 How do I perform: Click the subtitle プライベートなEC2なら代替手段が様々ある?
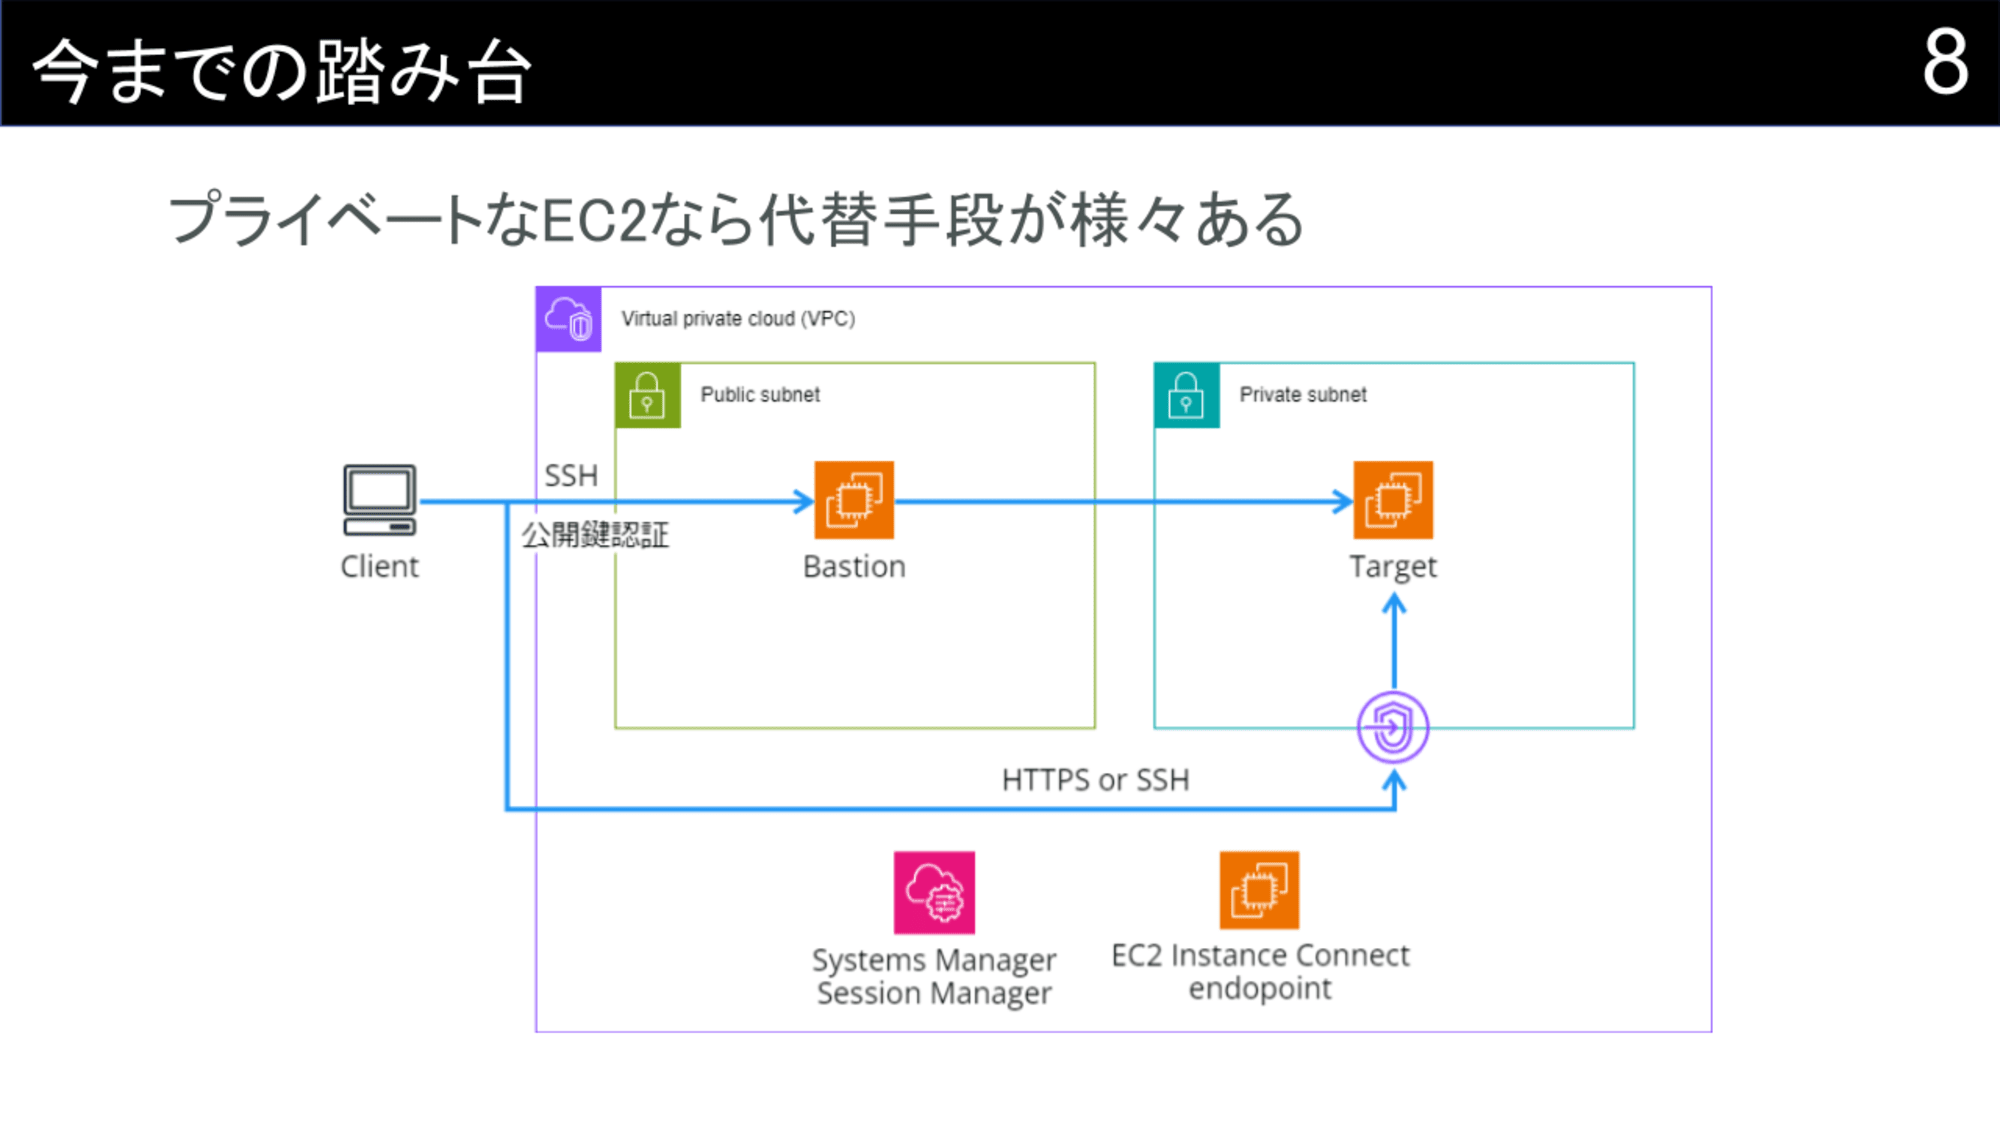pyautogui.click(x=736, y=219)
